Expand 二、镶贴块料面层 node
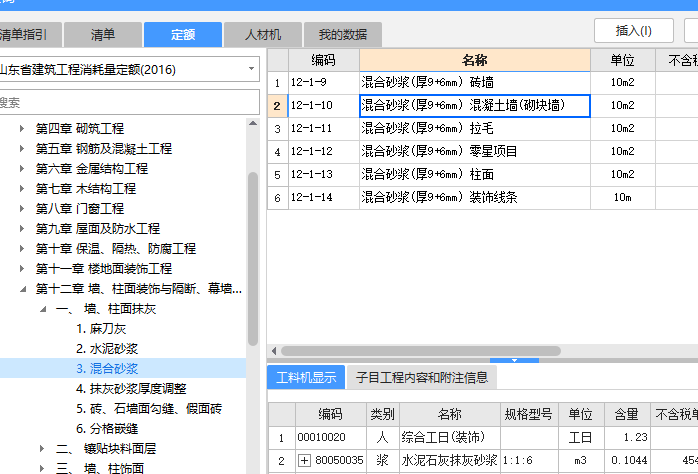This screenshot has height=474, width=698. coord(42,449)
